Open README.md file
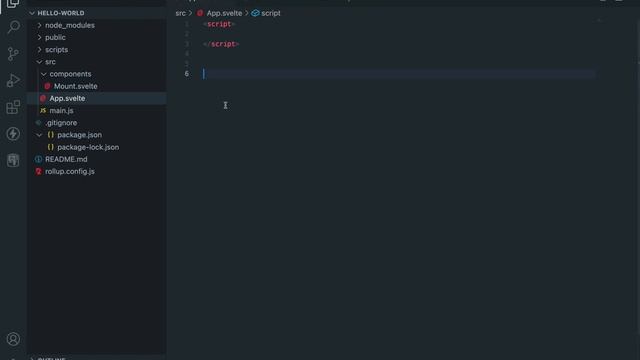Viewport: 640px width, 360px height. [x=66, y=159]
